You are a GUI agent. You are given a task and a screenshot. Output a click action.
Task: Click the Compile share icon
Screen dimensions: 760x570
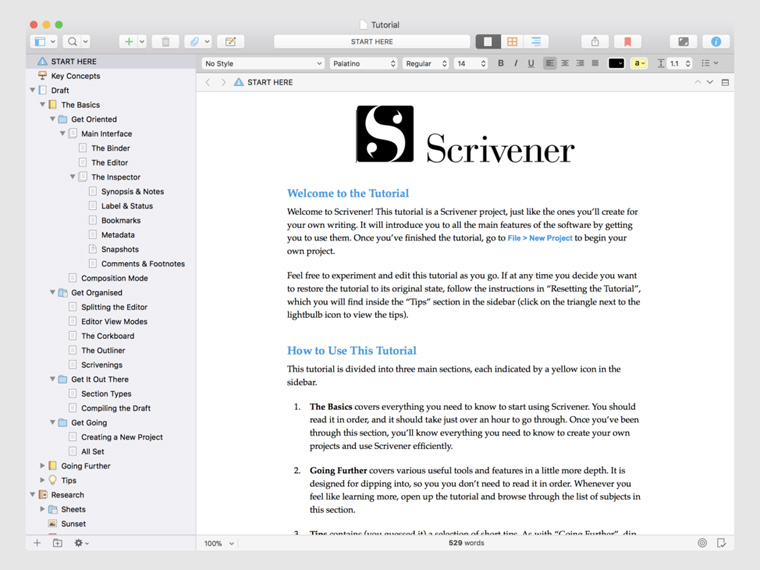click(595, 42)
